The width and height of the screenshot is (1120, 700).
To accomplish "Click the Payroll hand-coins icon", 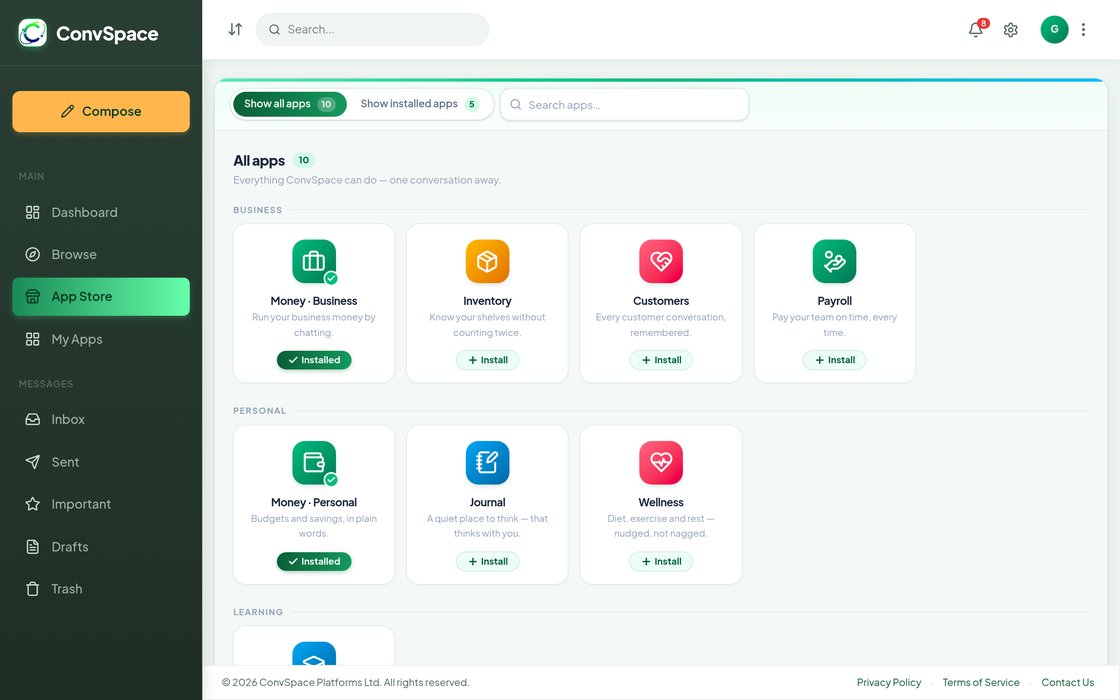I will click(x=834, y=261).
